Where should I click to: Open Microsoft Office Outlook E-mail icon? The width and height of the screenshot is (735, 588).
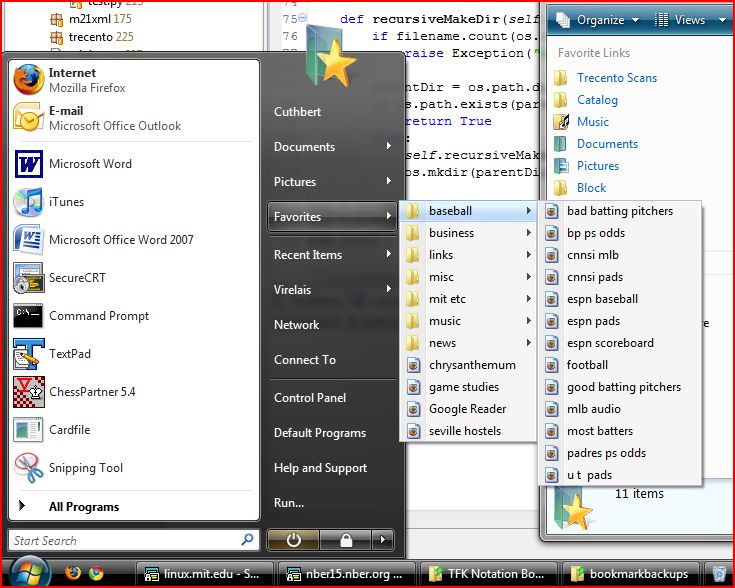pos(29,117)
